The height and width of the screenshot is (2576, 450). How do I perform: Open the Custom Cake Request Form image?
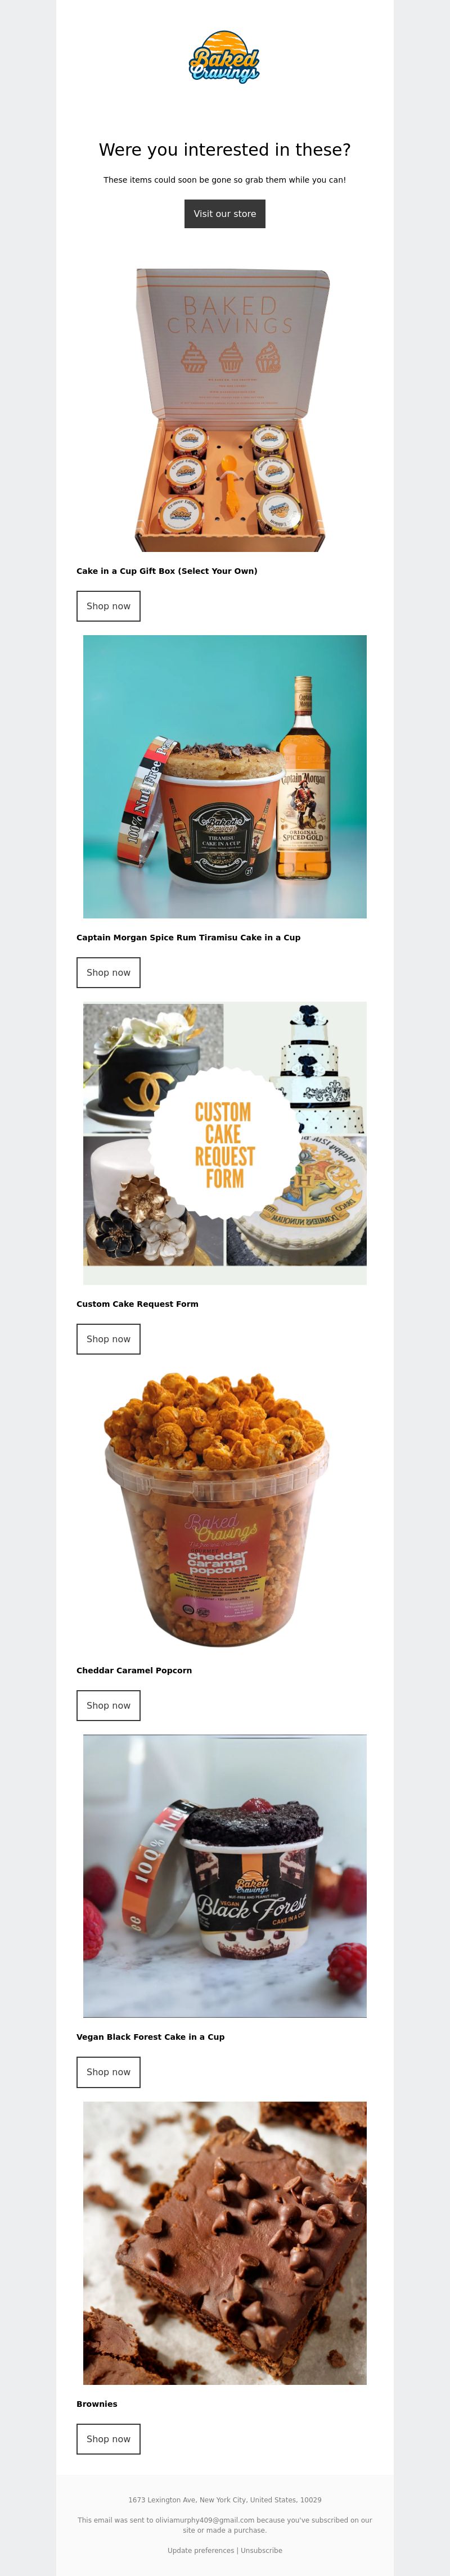[225, 1143]
